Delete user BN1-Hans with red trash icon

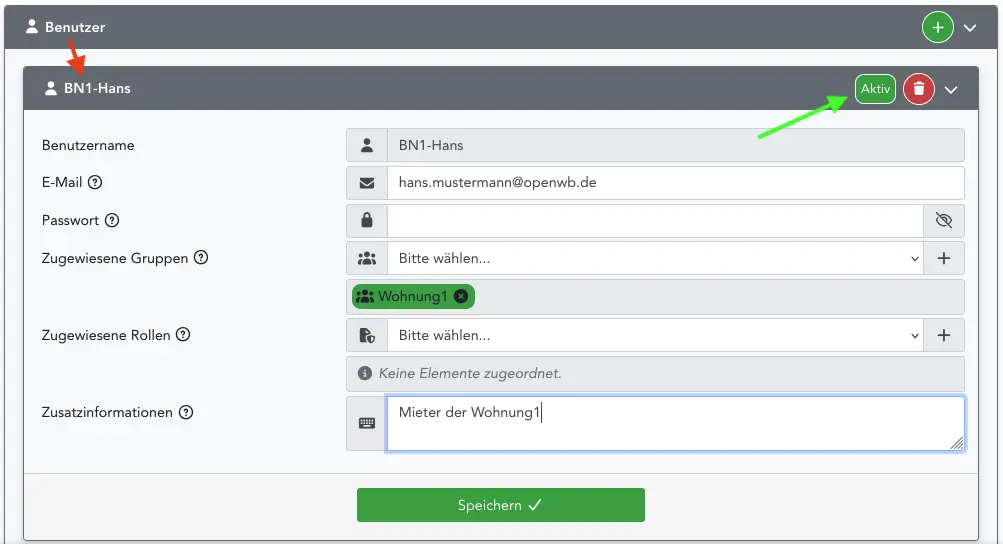point(919,89)
